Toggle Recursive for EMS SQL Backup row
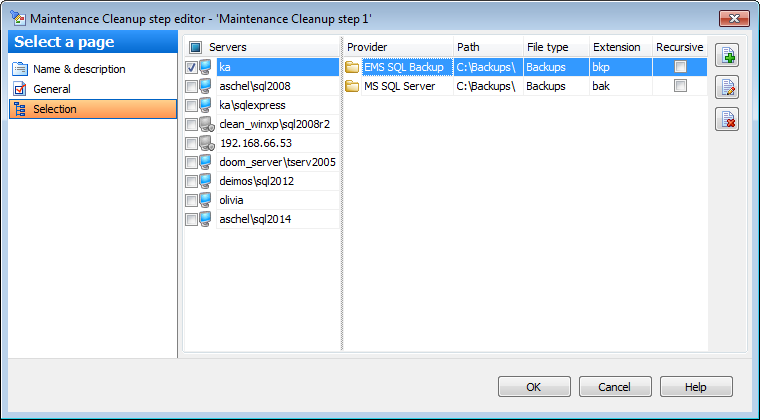 click(680, 67)
